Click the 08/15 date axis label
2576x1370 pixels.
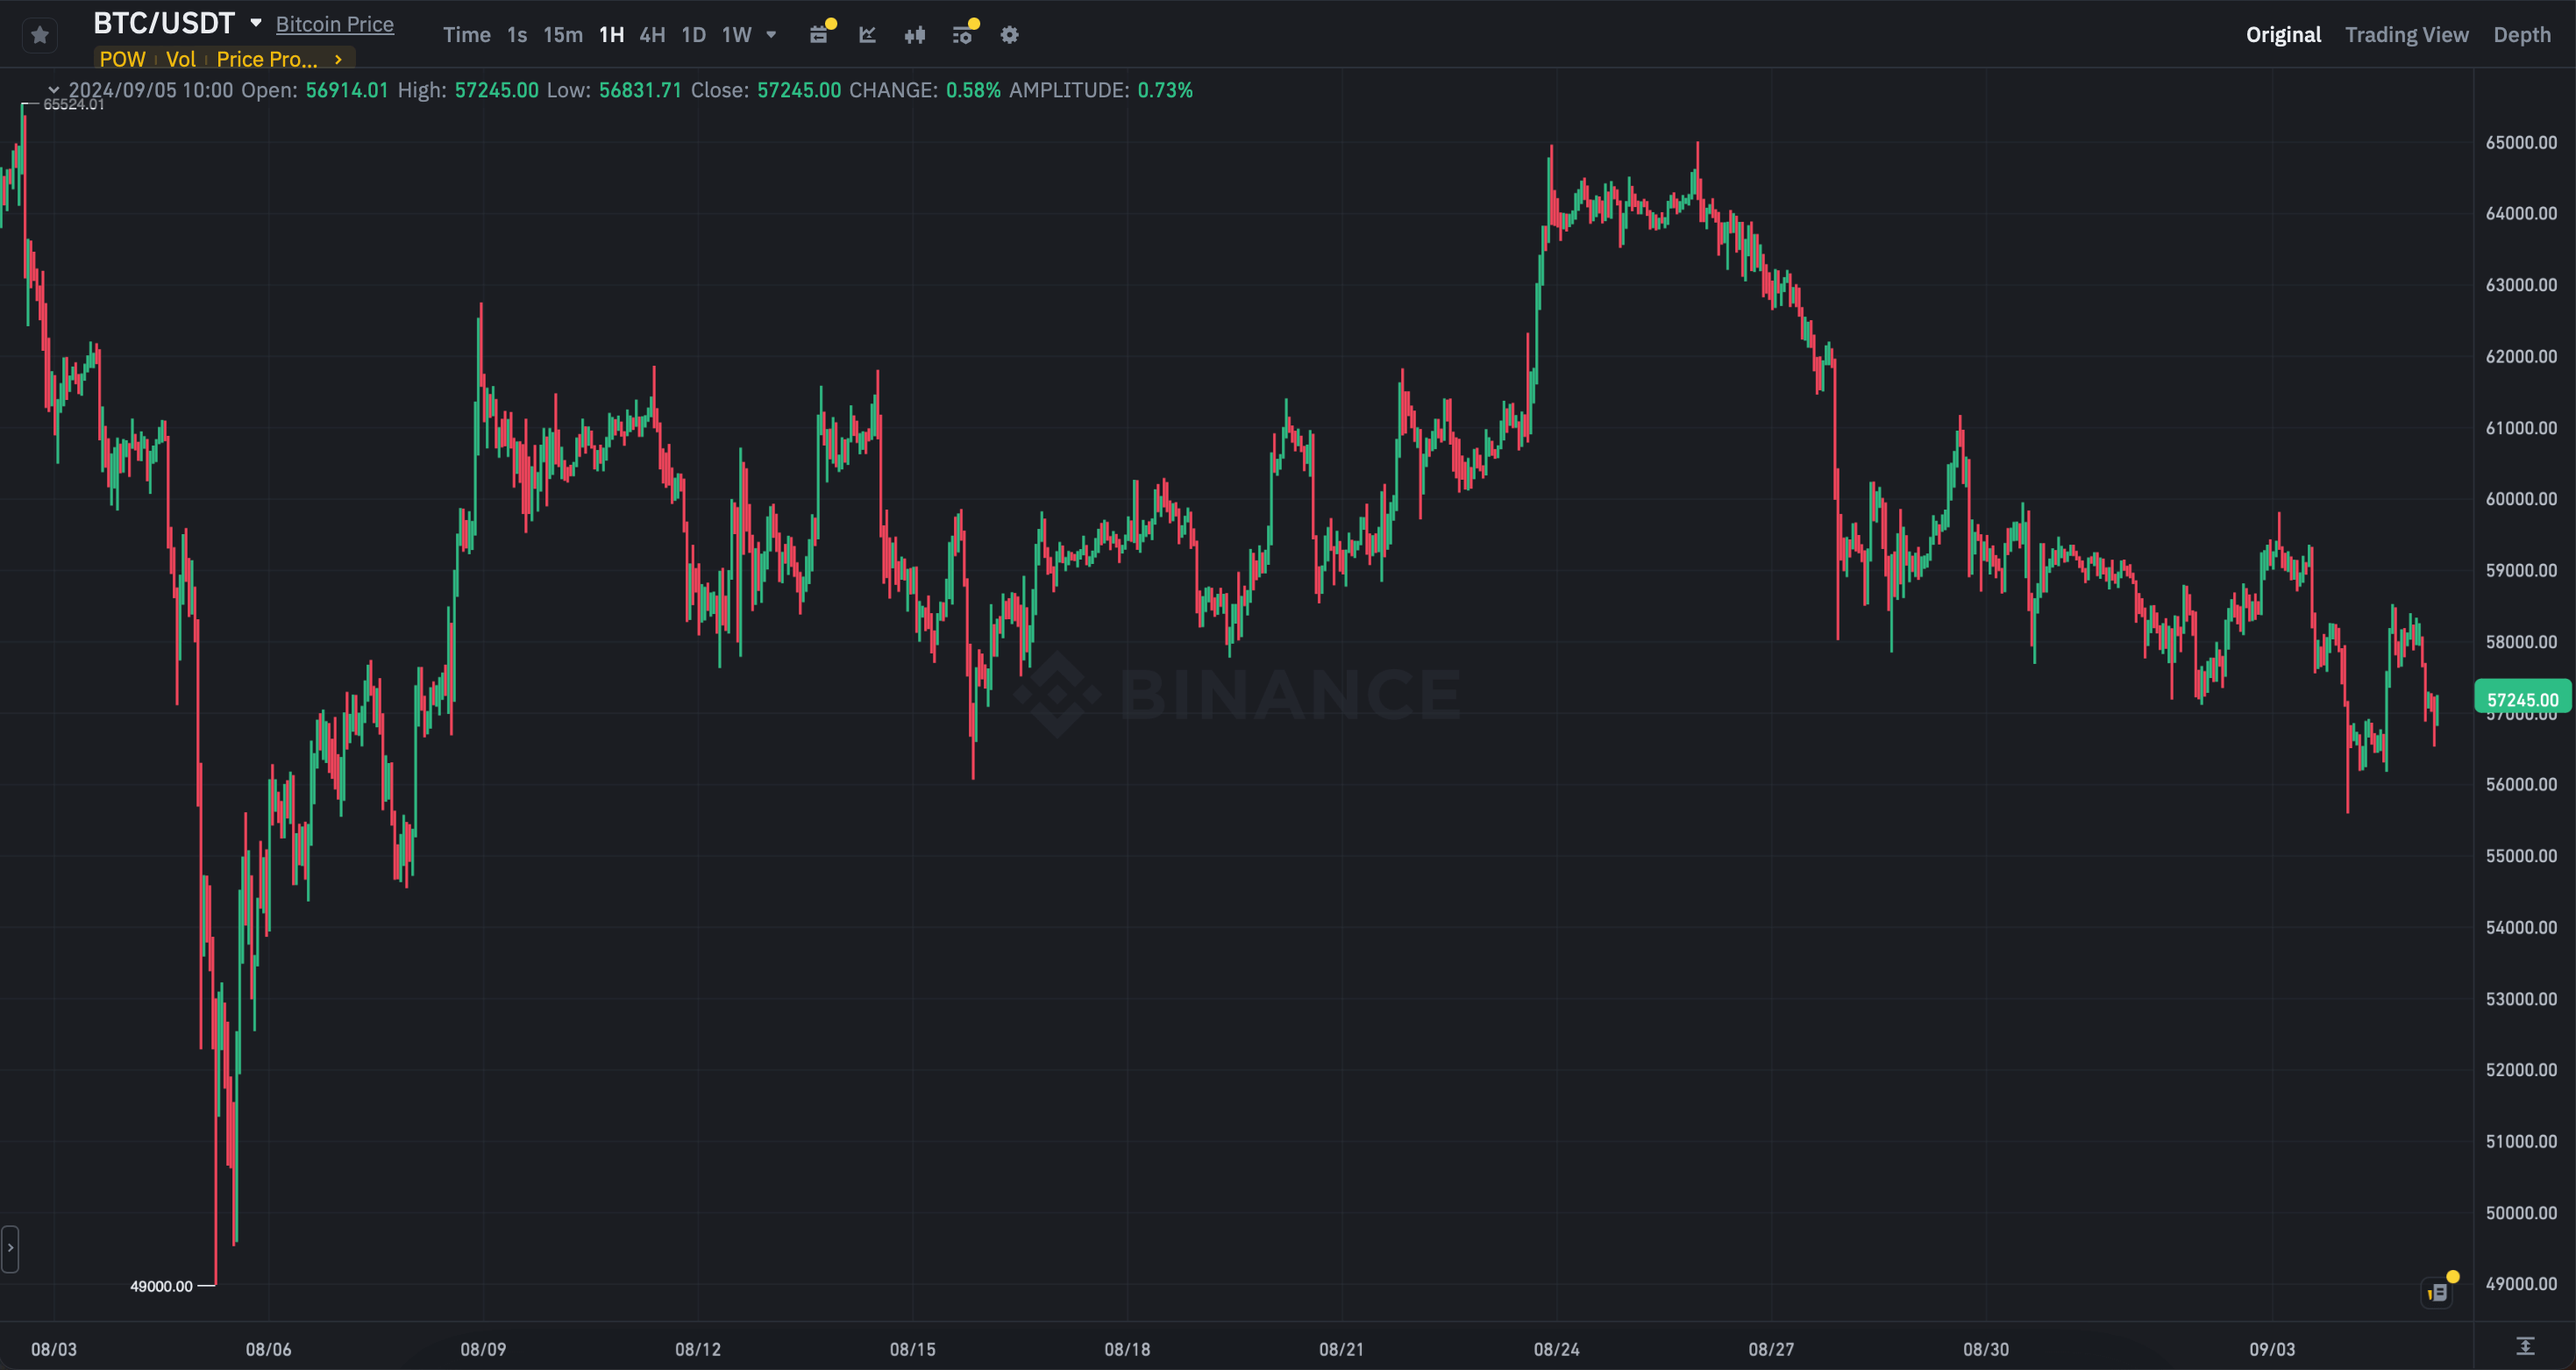(913, 1349)
